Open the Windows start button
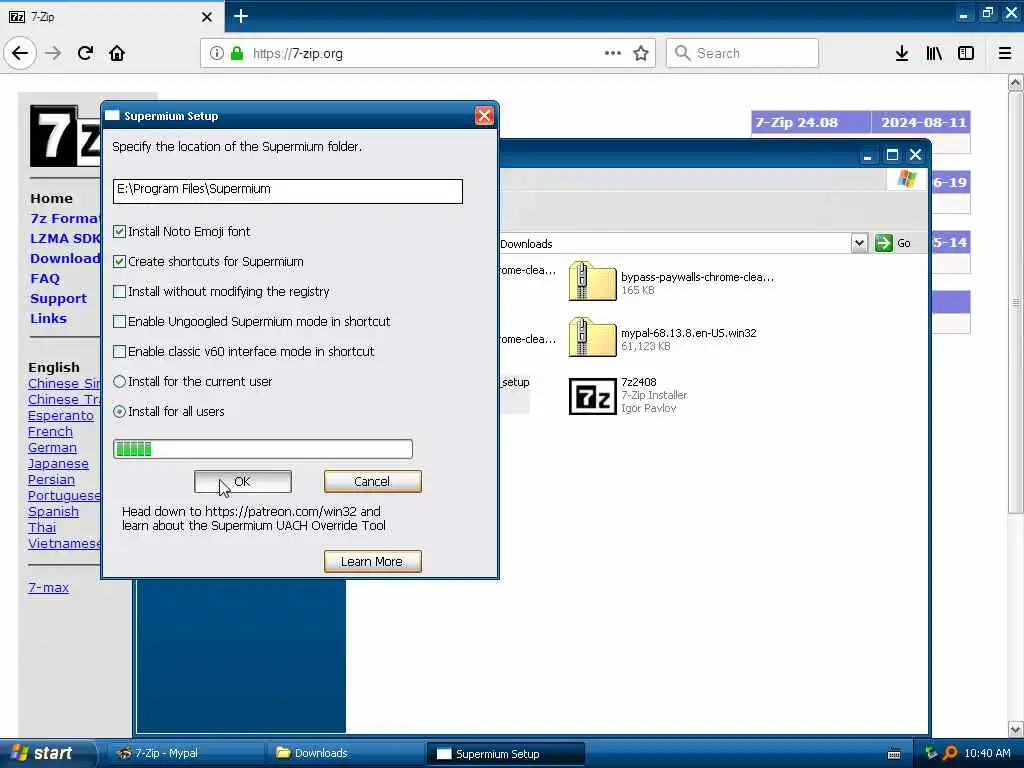 [47, 753]
